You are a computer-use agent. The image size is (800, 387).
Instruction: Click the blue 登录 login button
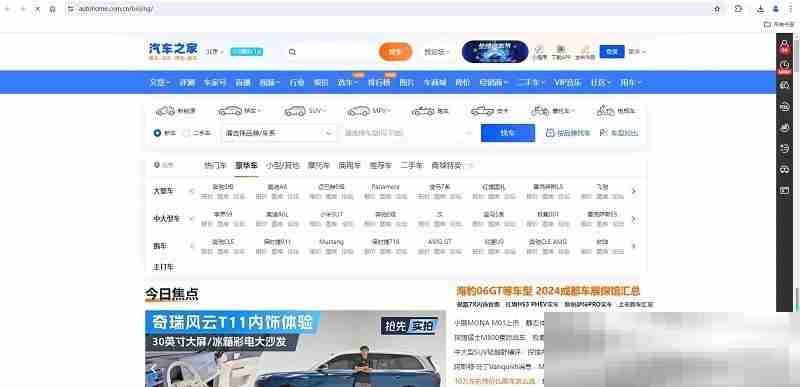tap(612, 51)
